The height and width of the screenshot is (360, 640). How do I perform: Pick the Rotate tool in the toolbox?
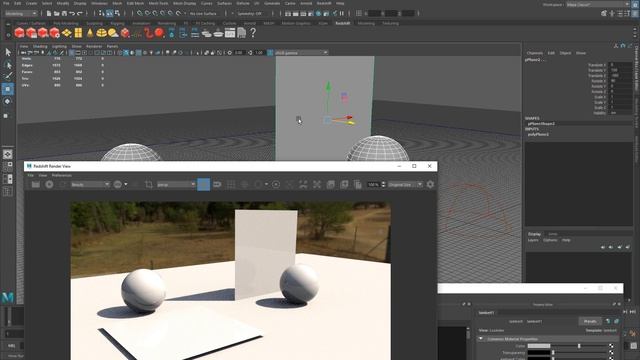click(8, 101)
